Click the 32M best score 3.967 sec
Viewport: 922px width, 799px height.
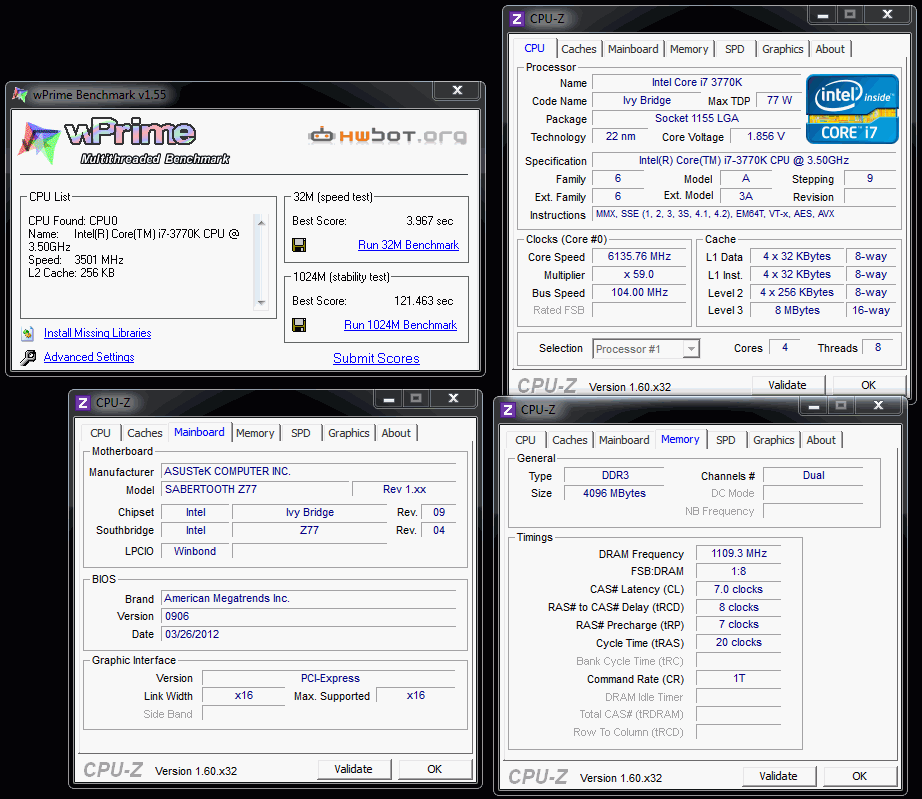coord(430,221)
